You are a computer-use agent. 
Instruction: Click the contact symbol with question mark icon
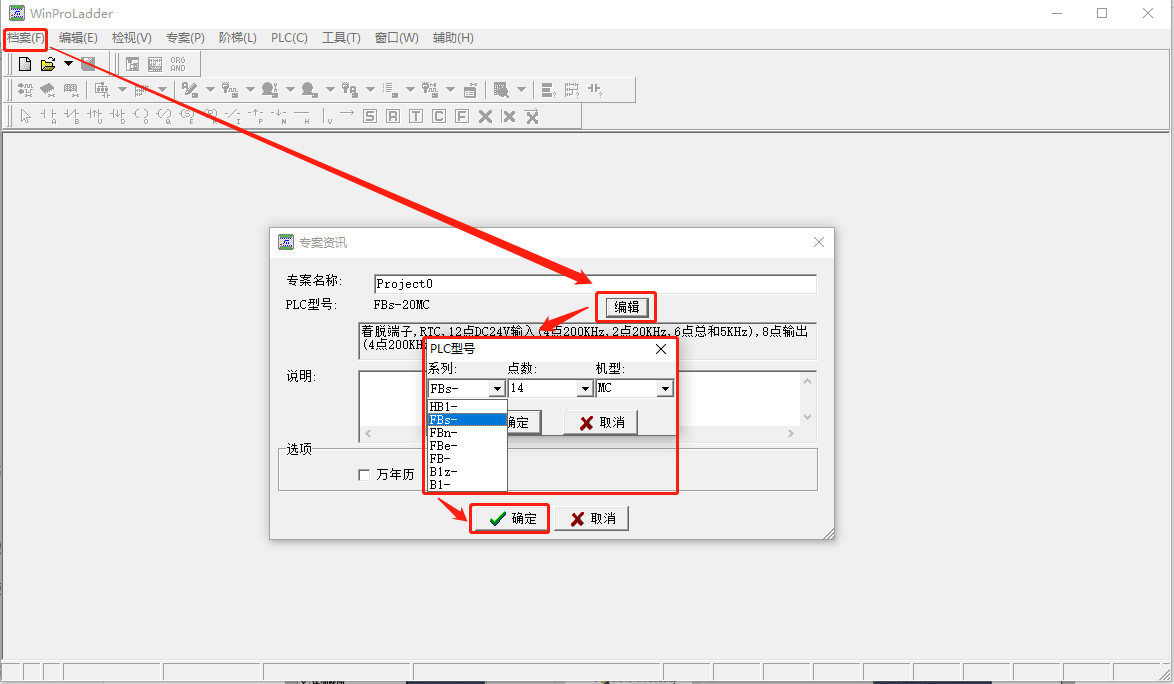point(595,90)
